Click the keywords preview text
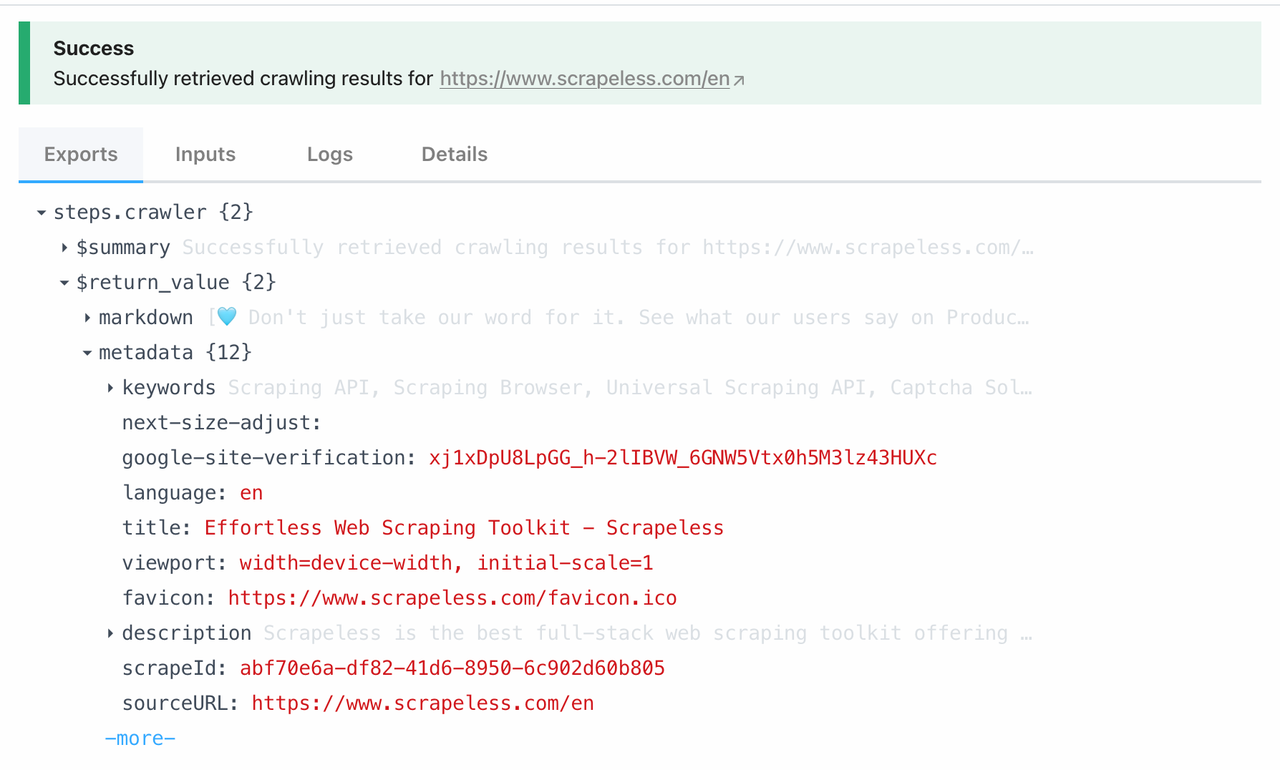 point(630,387)
